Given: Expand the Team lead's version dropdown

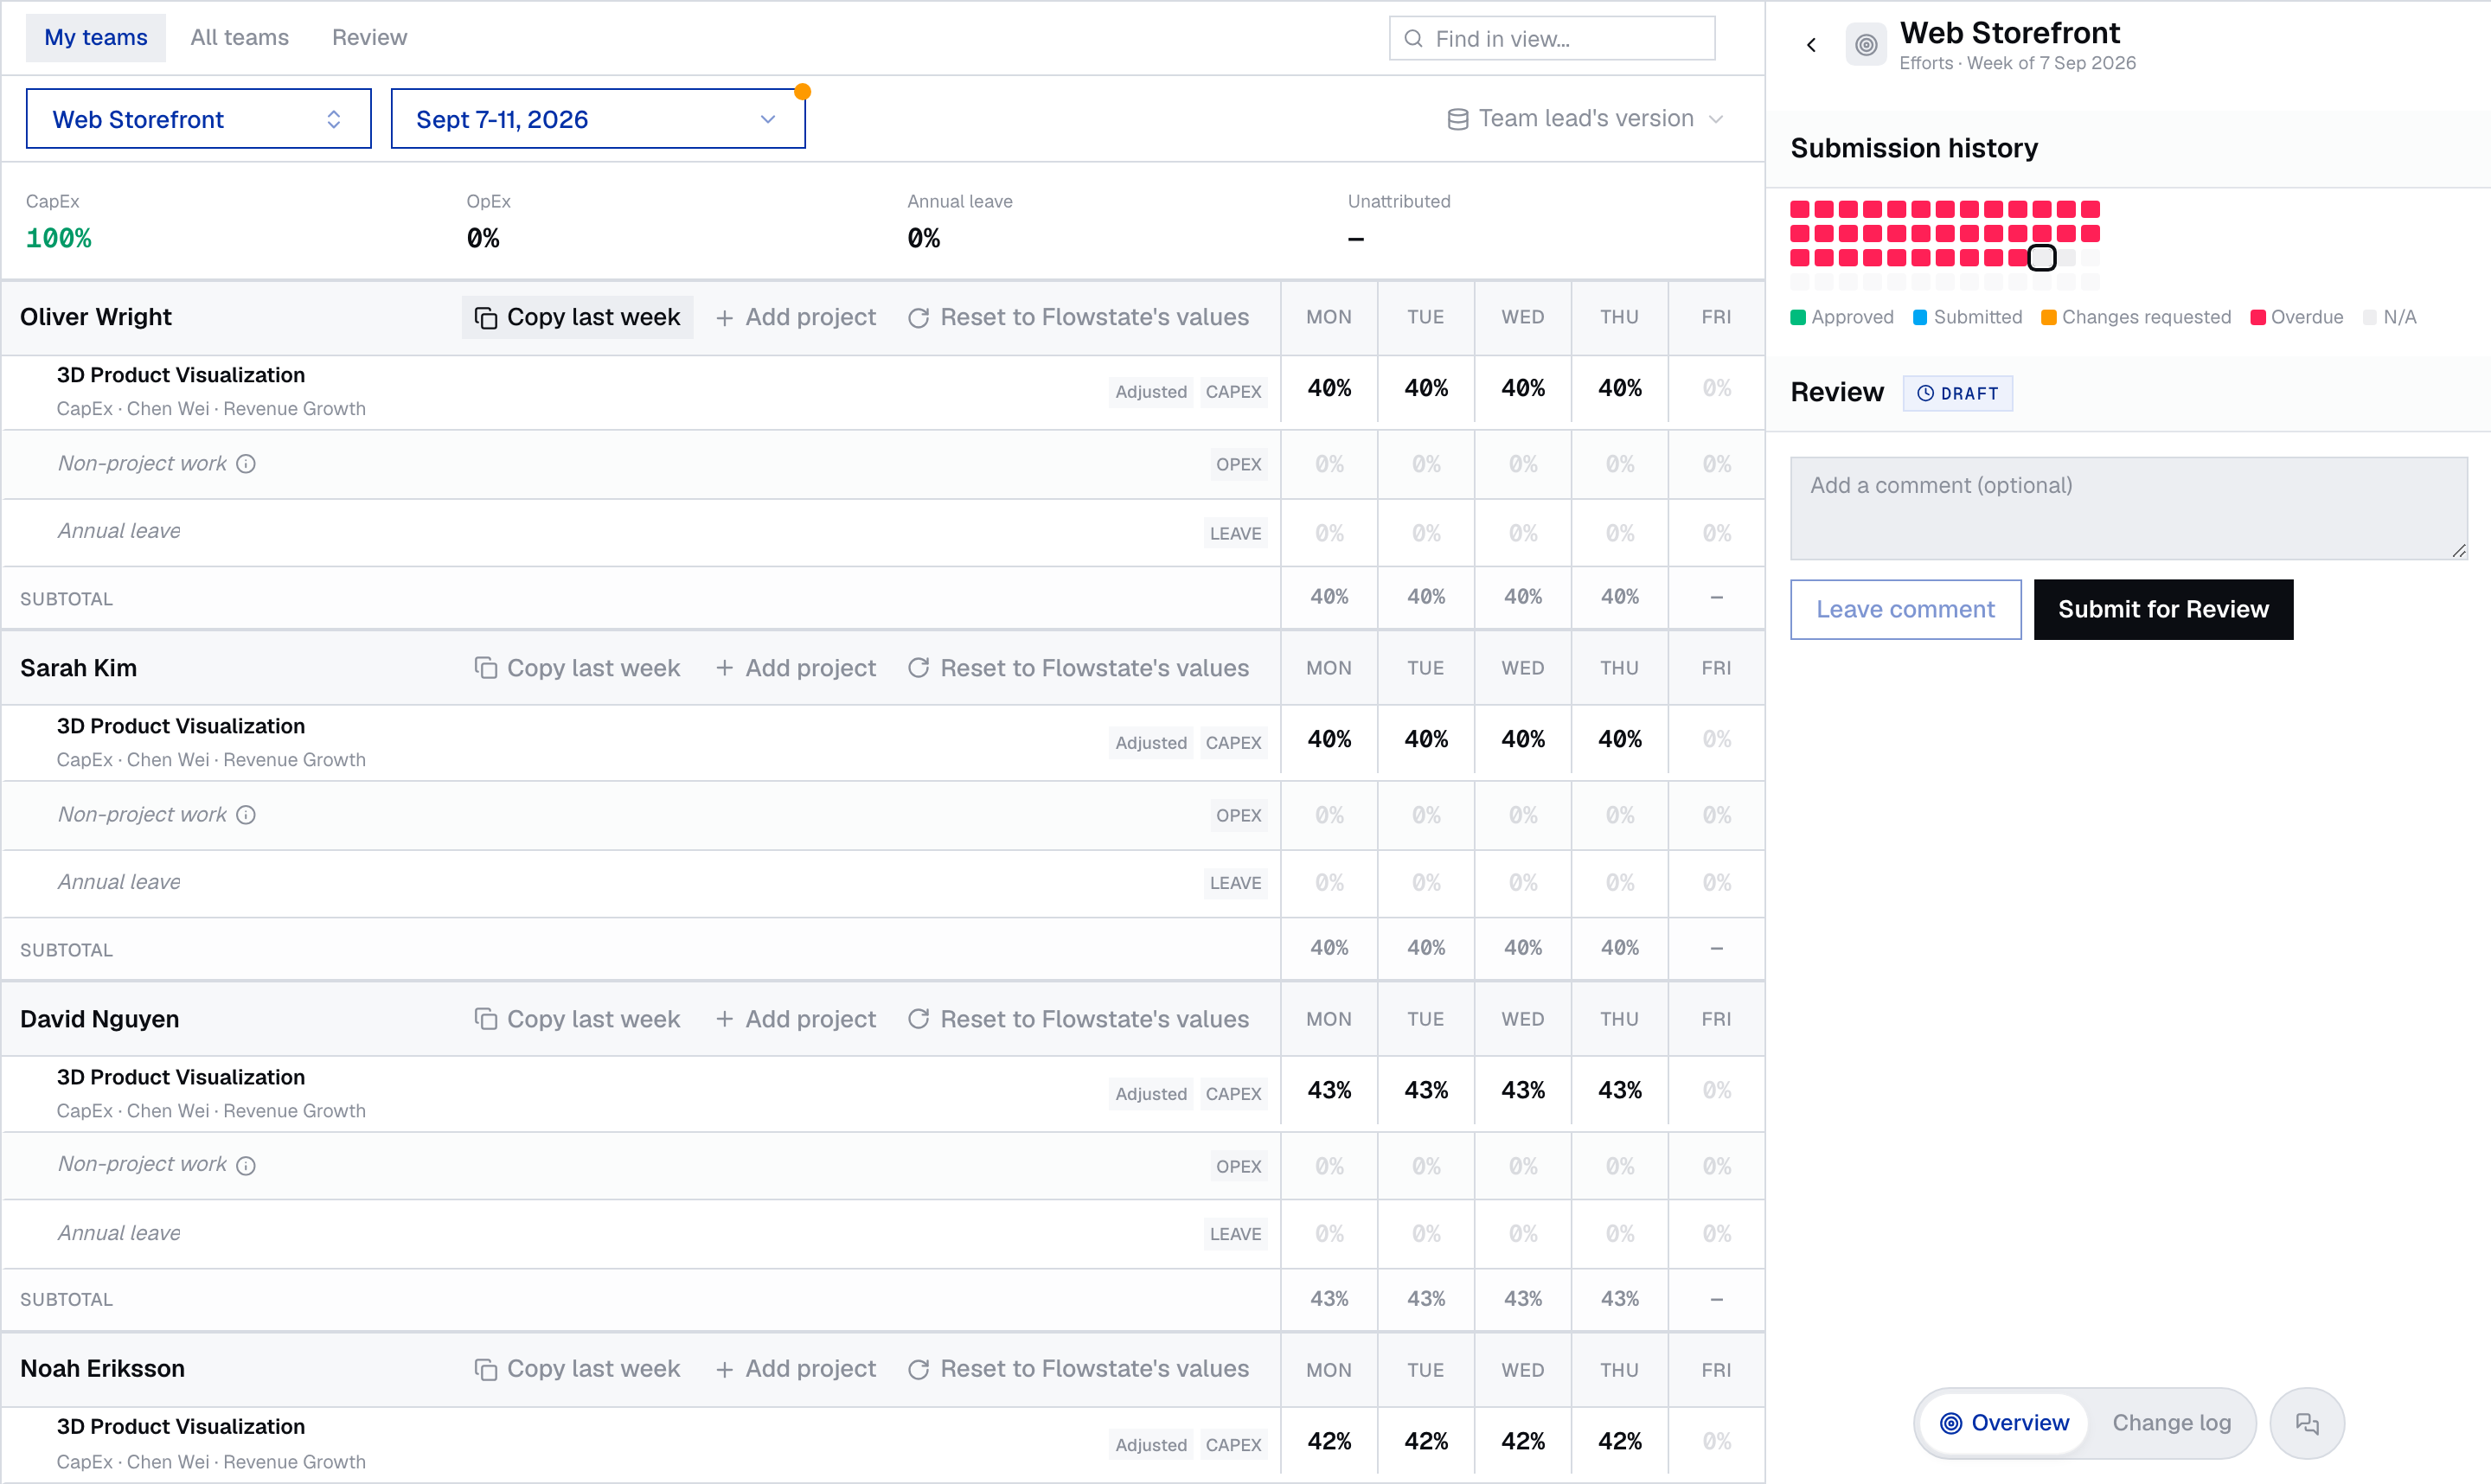Looking at the screenshot, I should [x=1585, y=119].
